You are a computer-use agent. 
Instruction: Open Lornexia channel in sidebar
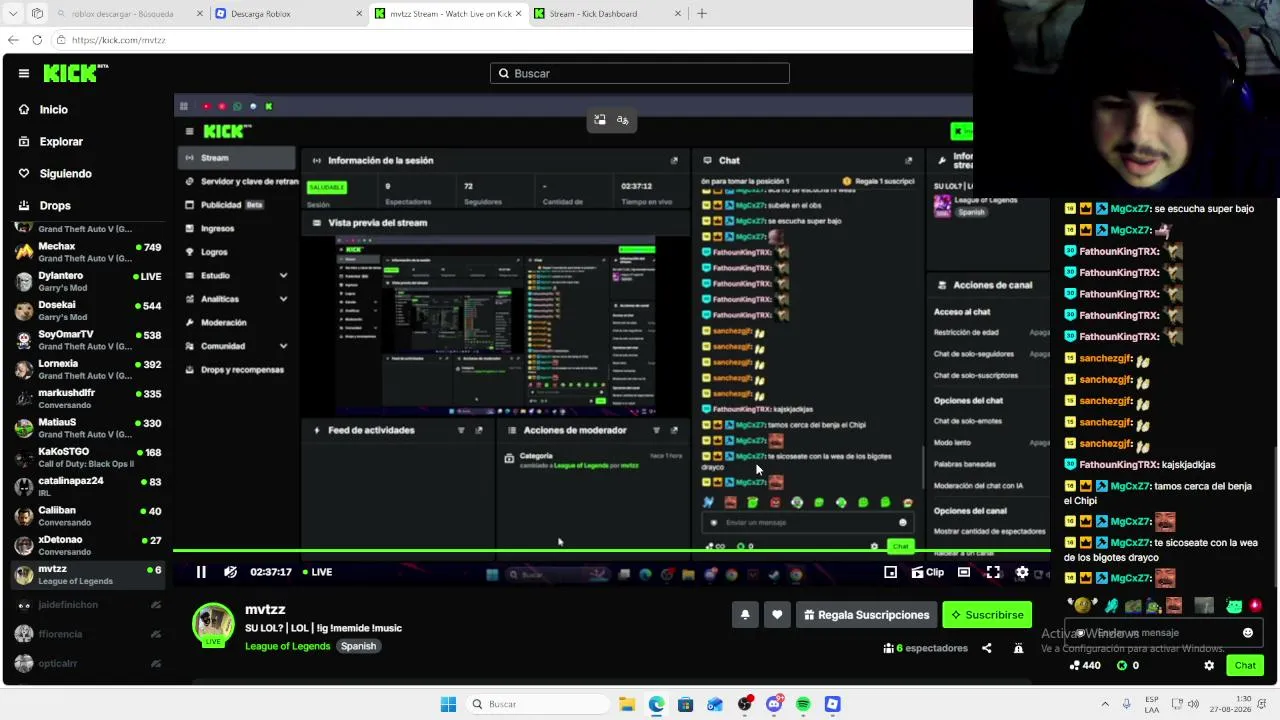[x=88, y=369]
